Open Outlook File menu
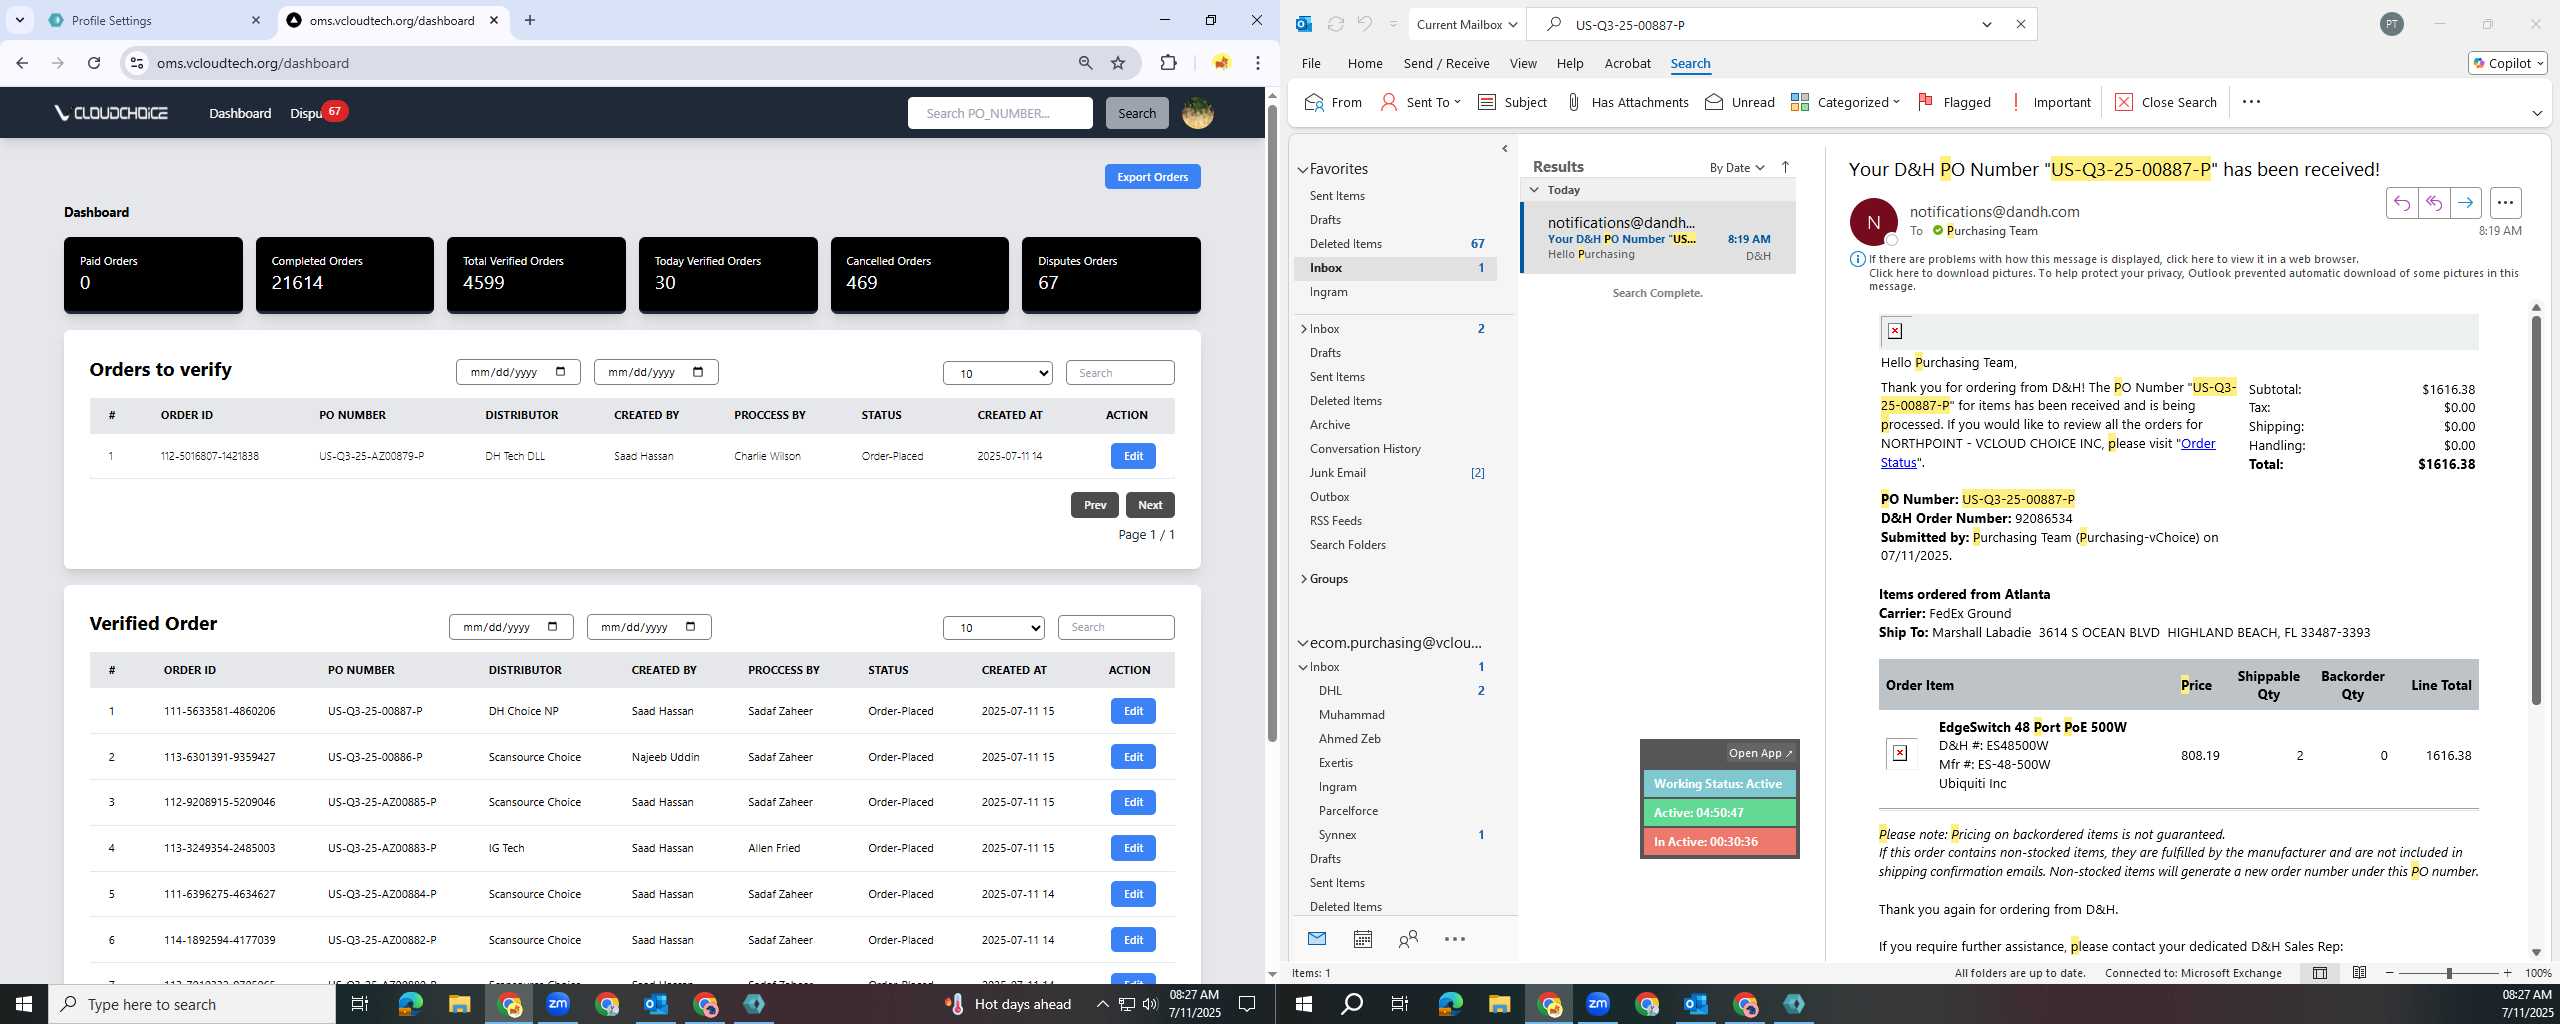 pos(1311,63)
